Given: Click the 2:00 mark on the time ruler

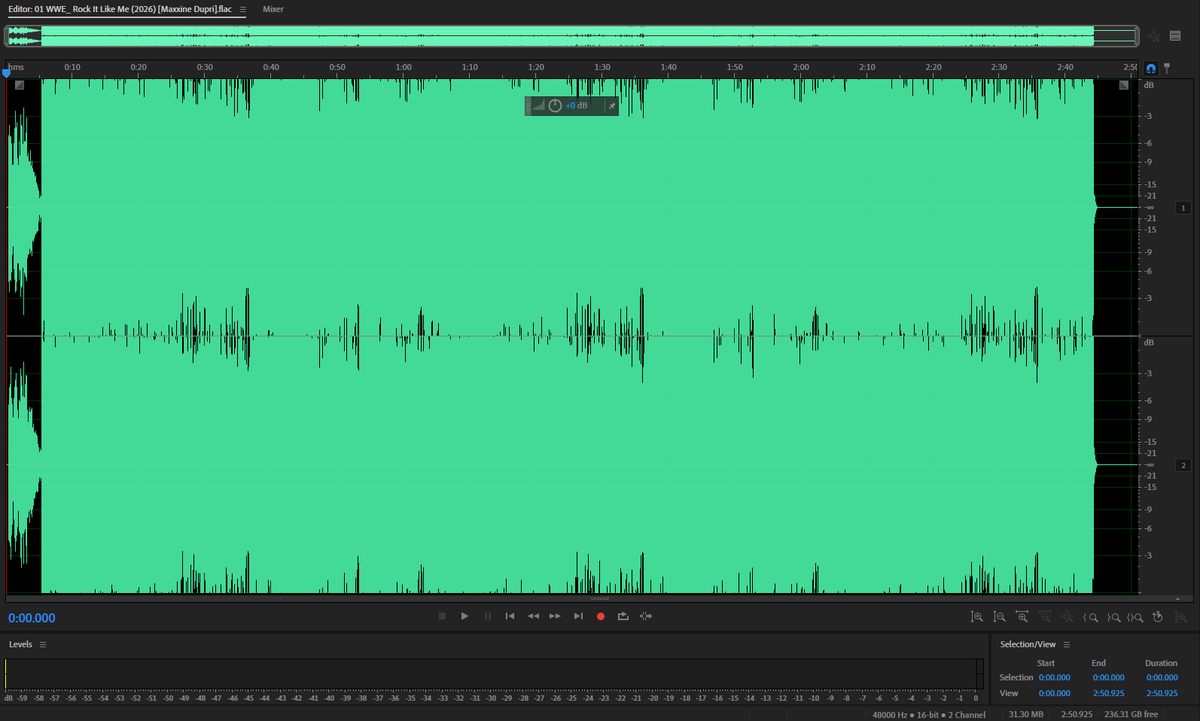Looking at the screenshot, I should pos(801,67).
